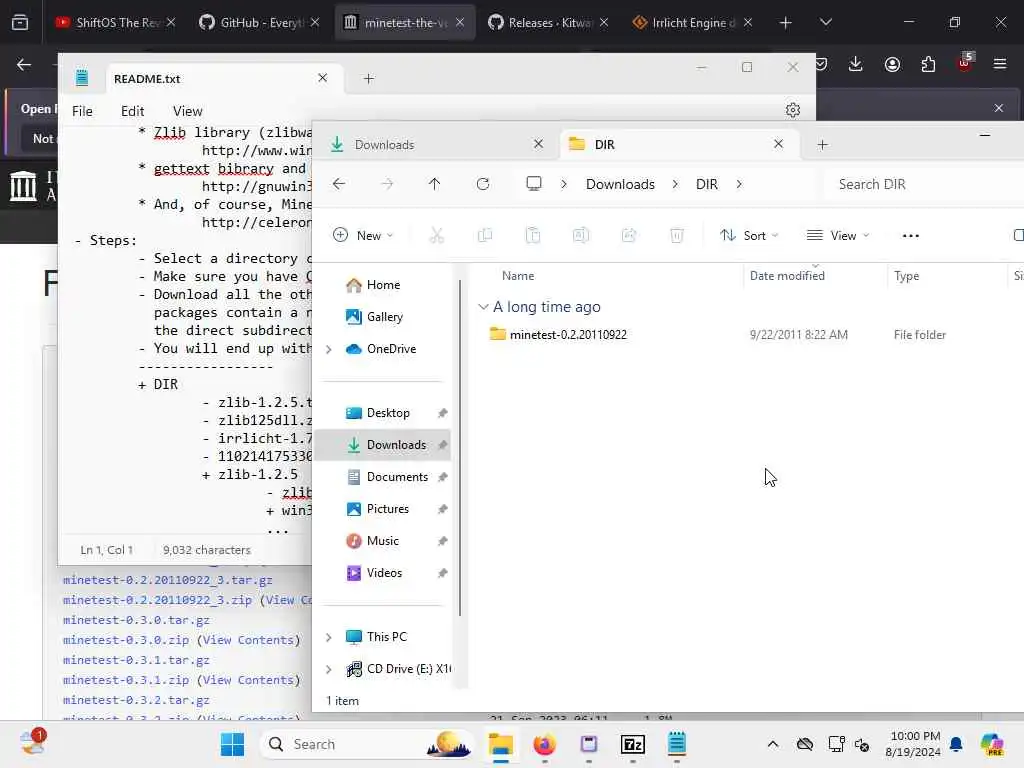Click the Firefox back navigation arrow

[24, 64]
